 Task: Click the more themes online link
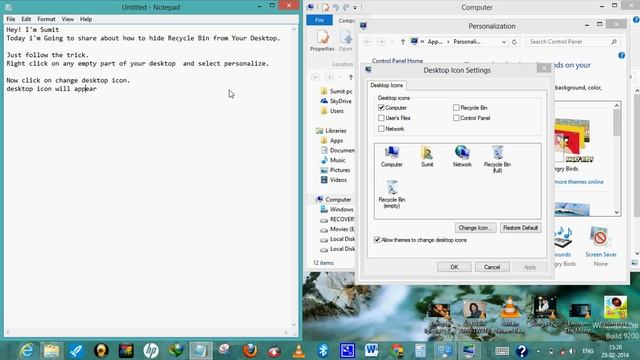point(578,182)
